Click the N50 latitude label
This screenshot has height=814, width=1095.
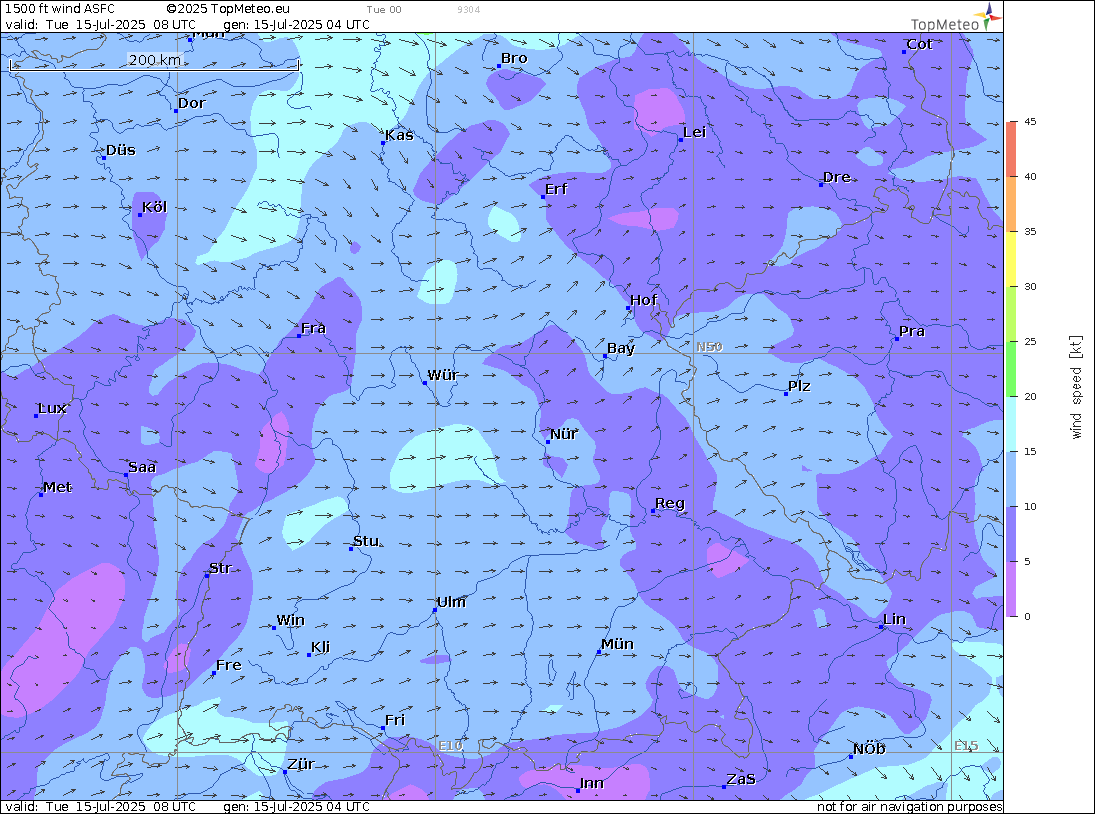pyautogui.click(x=709, y=346)
